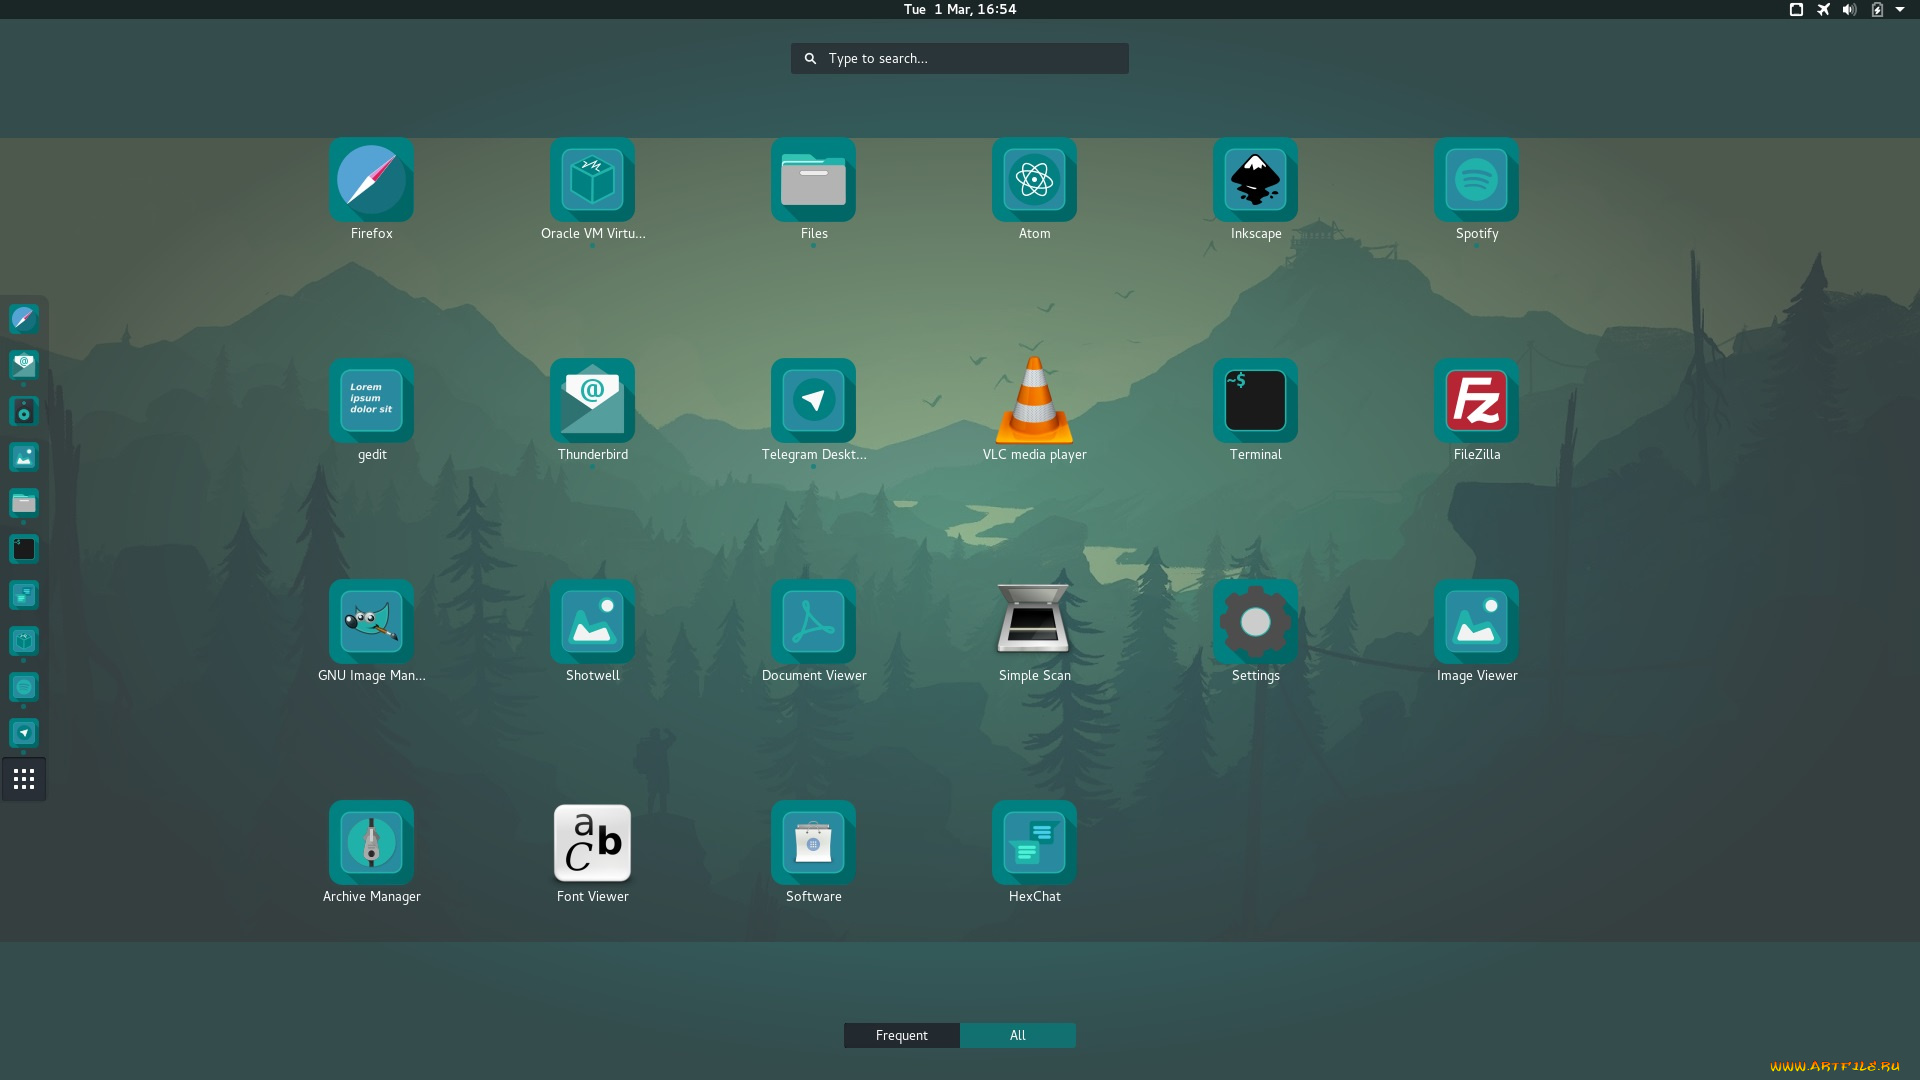Launch Spotify from the grid
This screenshot has height=1080, width=1920.
click(x=1476, y=181)
